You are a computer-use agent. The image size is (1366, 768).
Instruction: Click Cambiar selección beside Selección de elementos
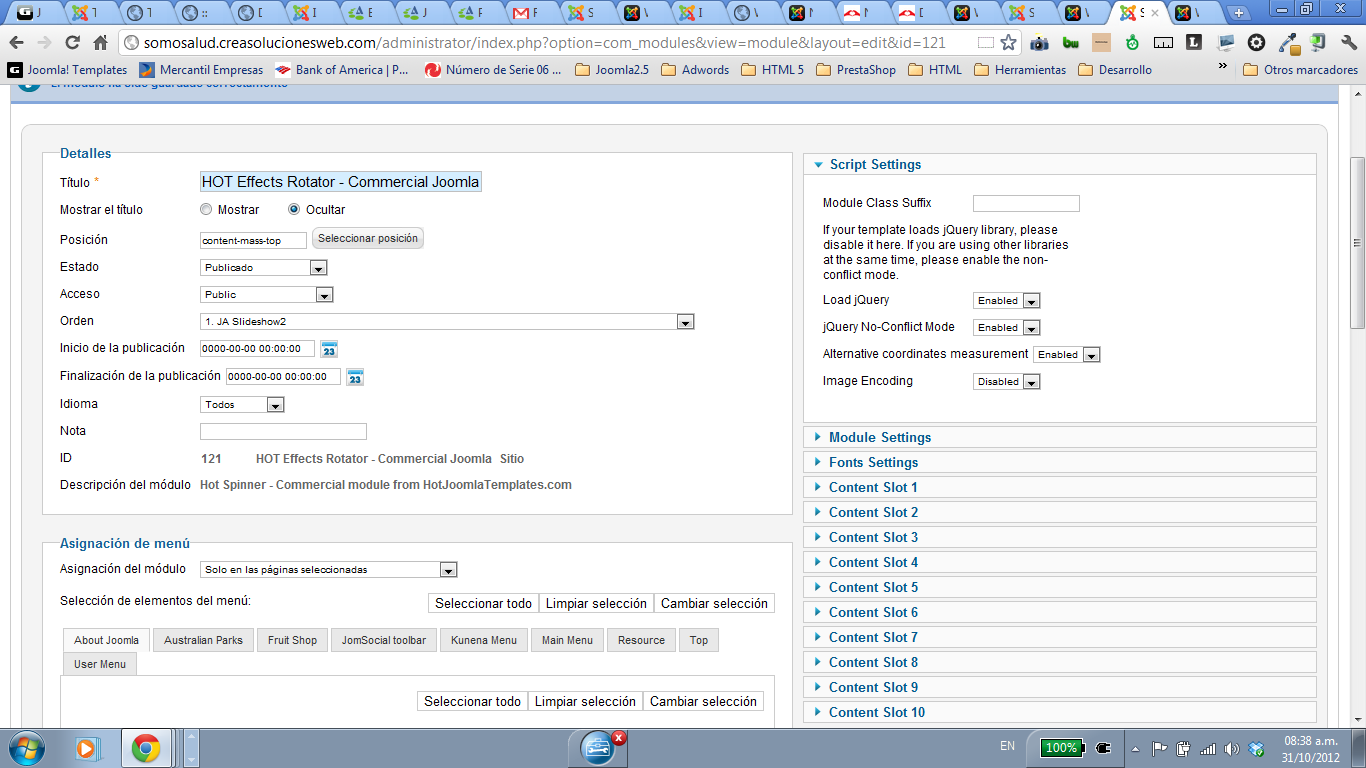click(714, 603)
